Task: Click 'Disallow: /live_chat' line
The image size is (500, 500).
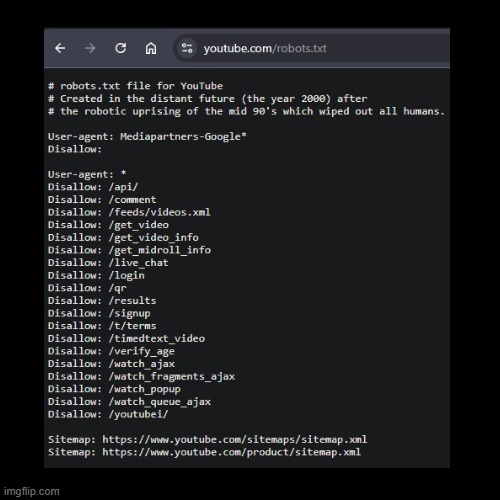Action: (x=108, y=263)
